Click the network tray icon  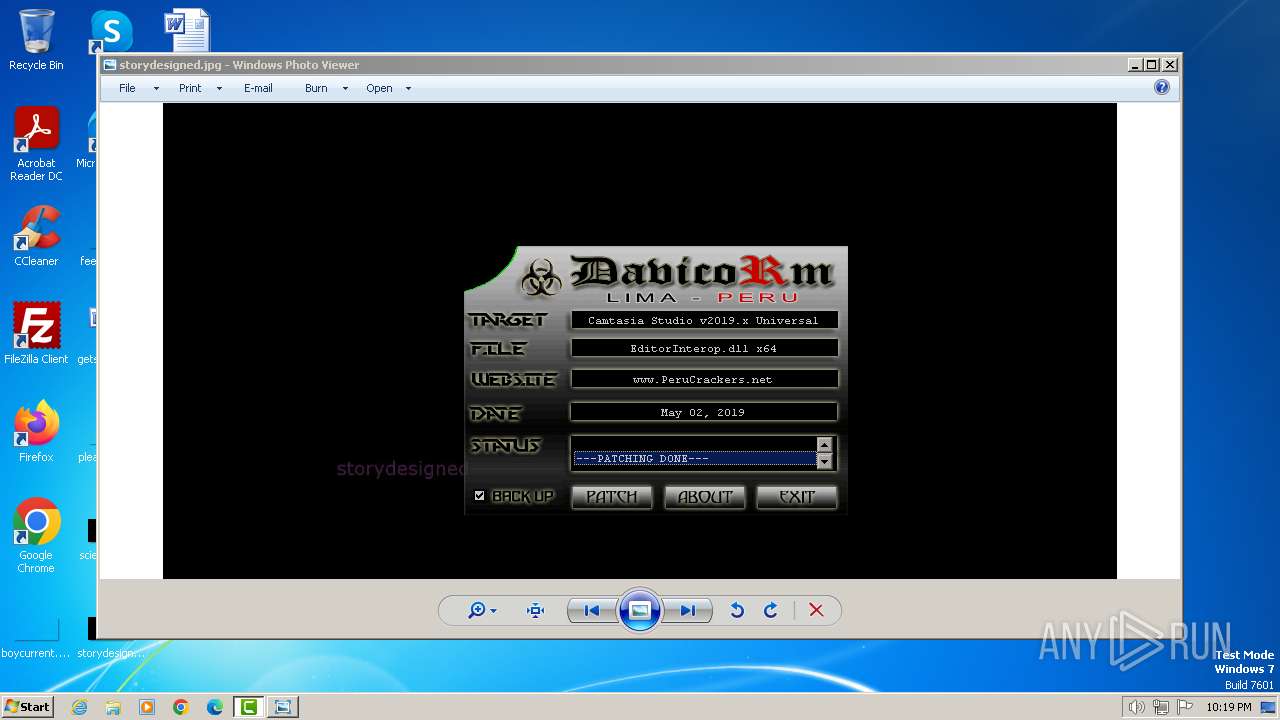pos(1160,707)
